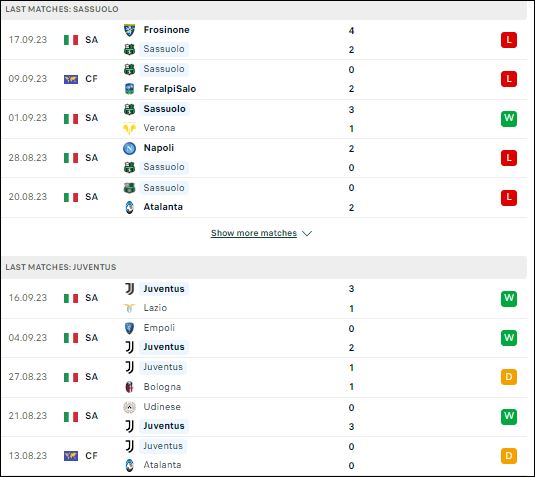The height and width of the screenshot is (477, 535).
Task: Open the Atalanta team name on 20.08.23
Action: point(163,207)
